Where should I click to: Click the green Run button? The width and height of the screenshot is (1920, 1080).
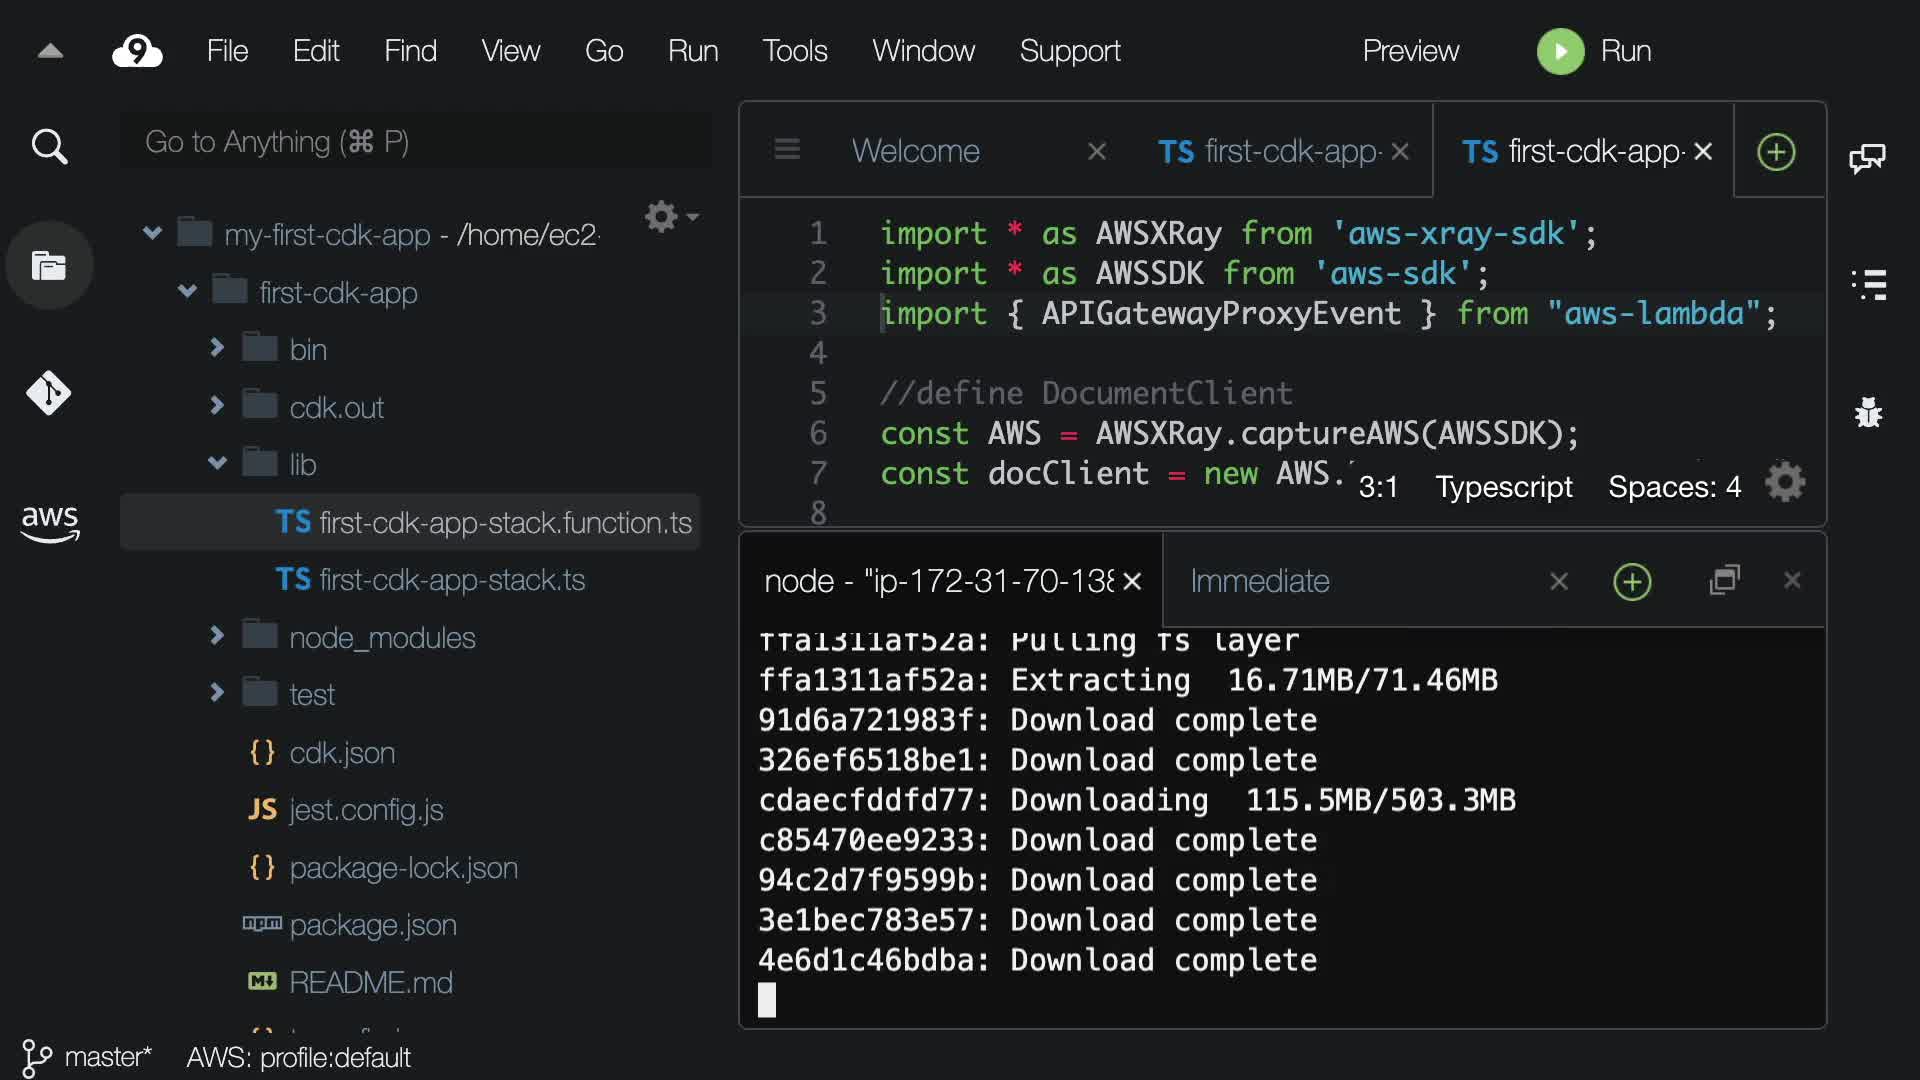1560,51
